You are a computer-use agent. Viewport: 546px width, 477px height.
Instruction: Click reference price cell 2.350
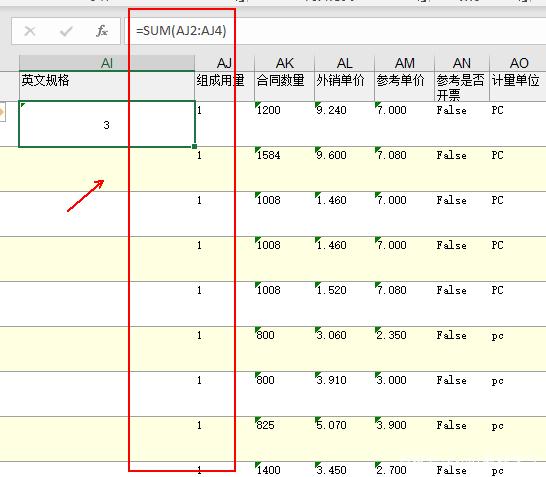[404, 349]
